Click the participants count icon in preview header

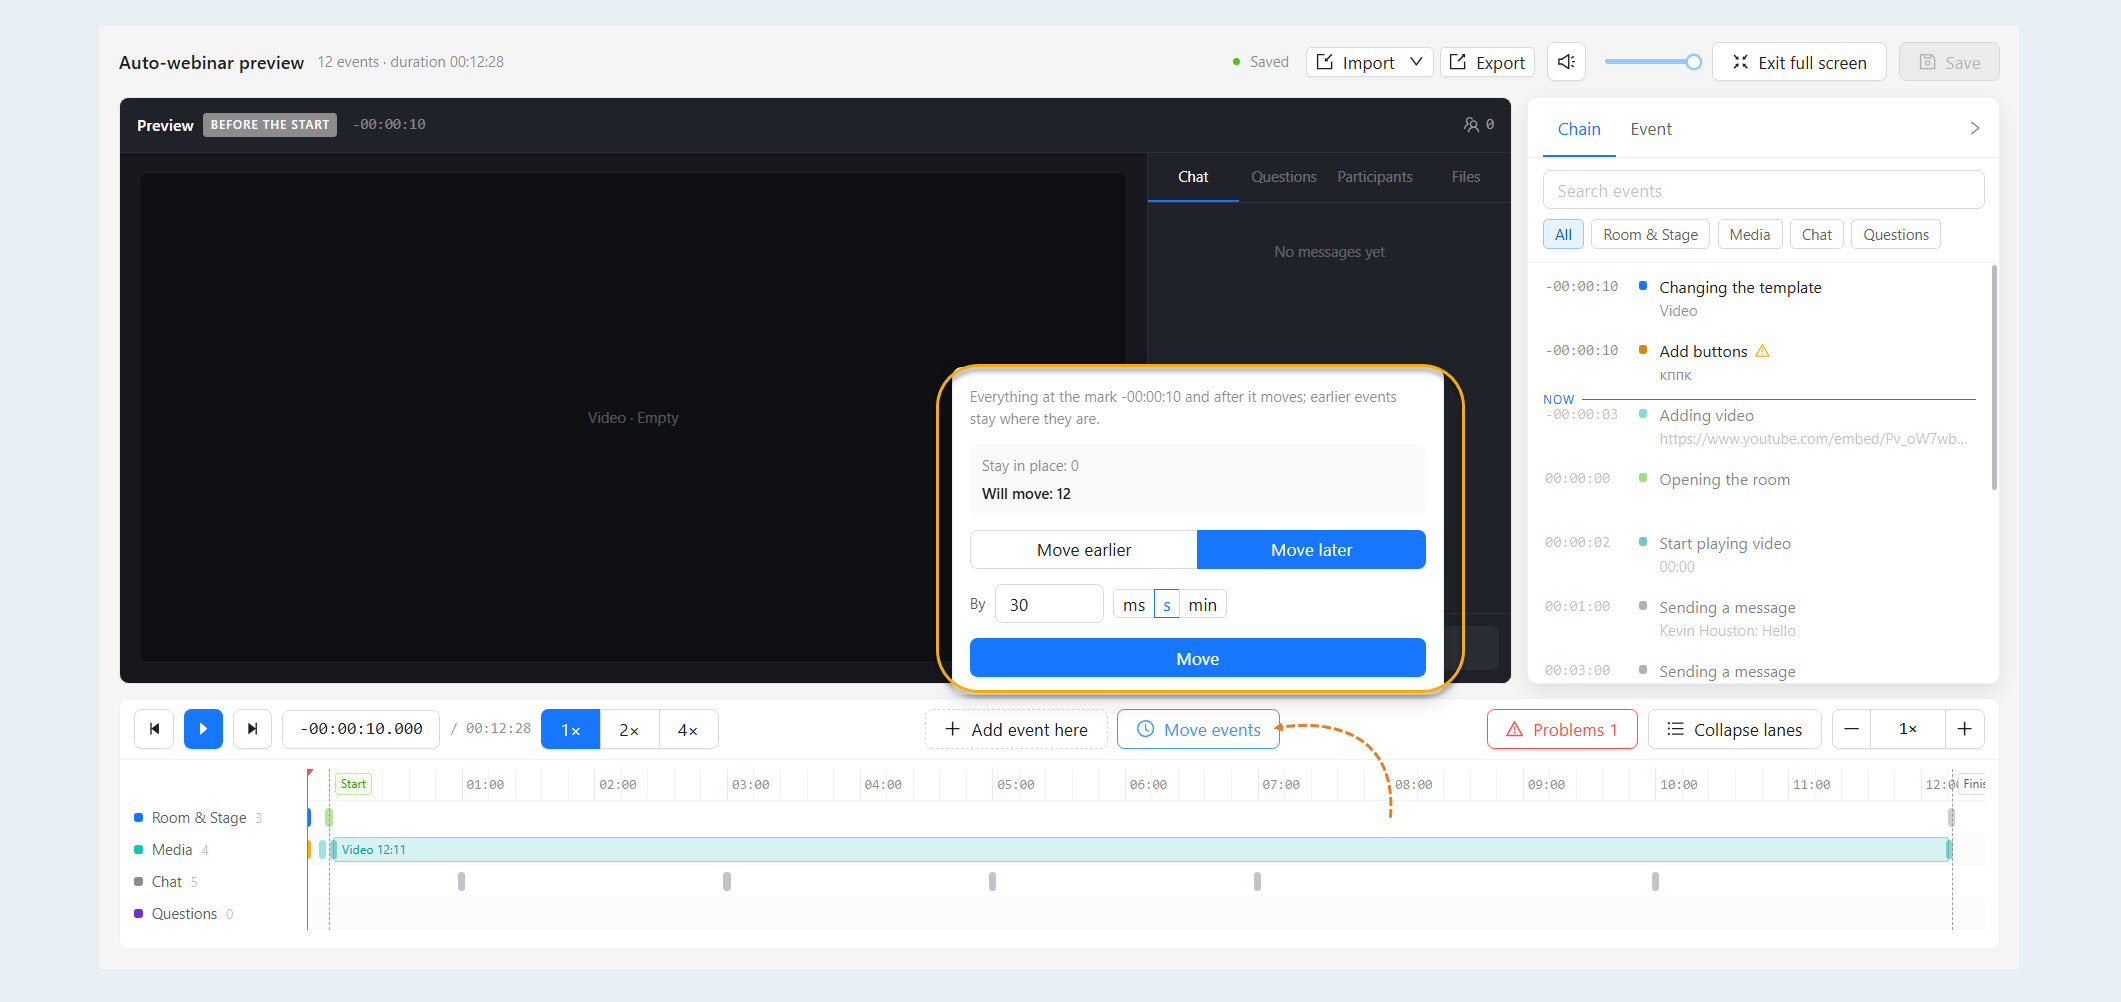[1471, 124]
